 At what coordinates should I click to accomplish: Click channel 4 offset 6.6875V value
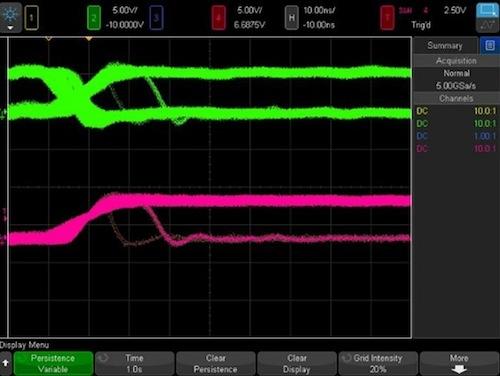point(249,25)
